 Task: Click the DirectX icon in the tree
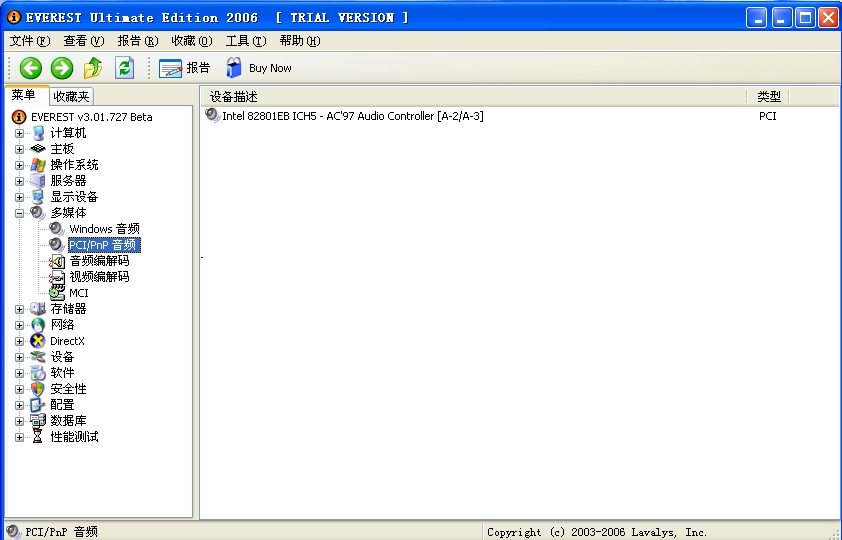pos(38,341)
